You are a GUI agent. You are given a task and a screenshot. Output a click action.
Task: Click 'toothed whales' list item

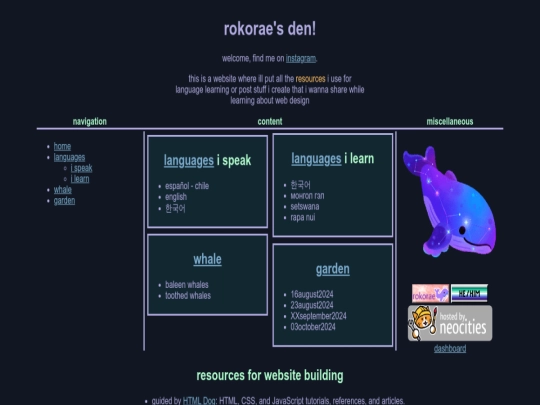[x=188, y=295]
